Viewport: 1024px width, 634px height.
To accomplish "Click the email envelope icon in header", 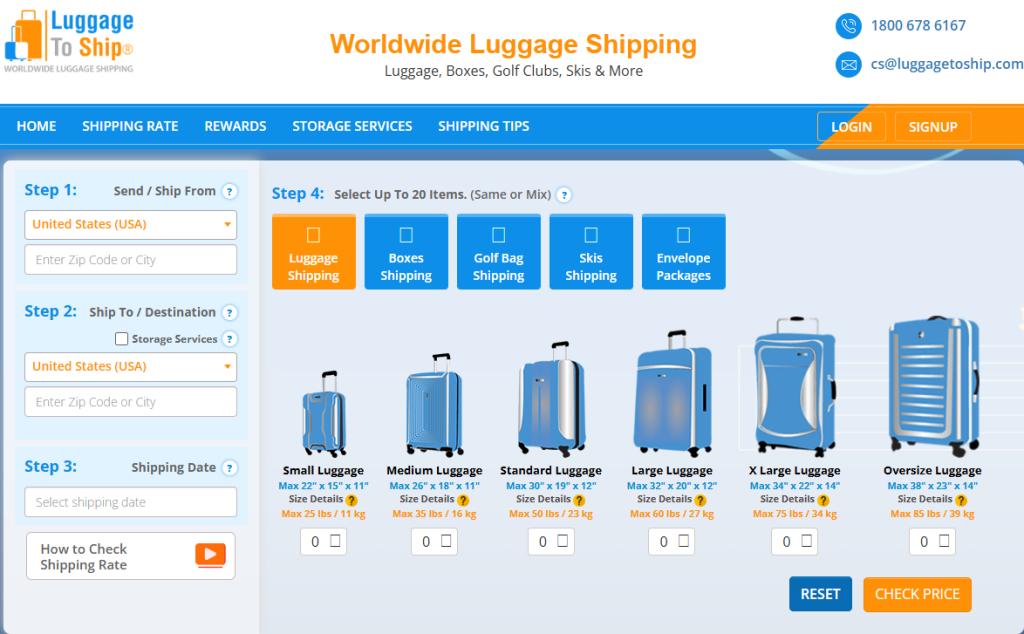I will 848,65.
